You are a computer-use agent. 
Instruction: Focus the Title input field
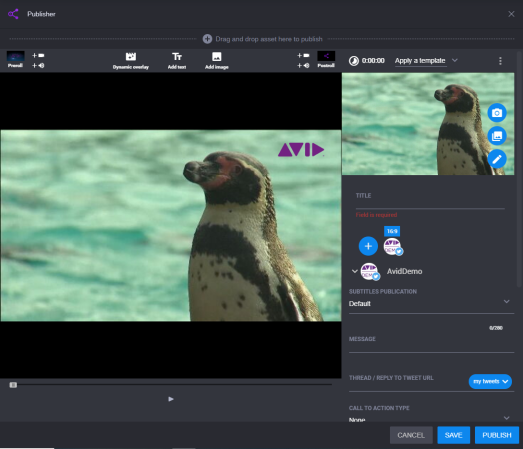coord(430,200)
